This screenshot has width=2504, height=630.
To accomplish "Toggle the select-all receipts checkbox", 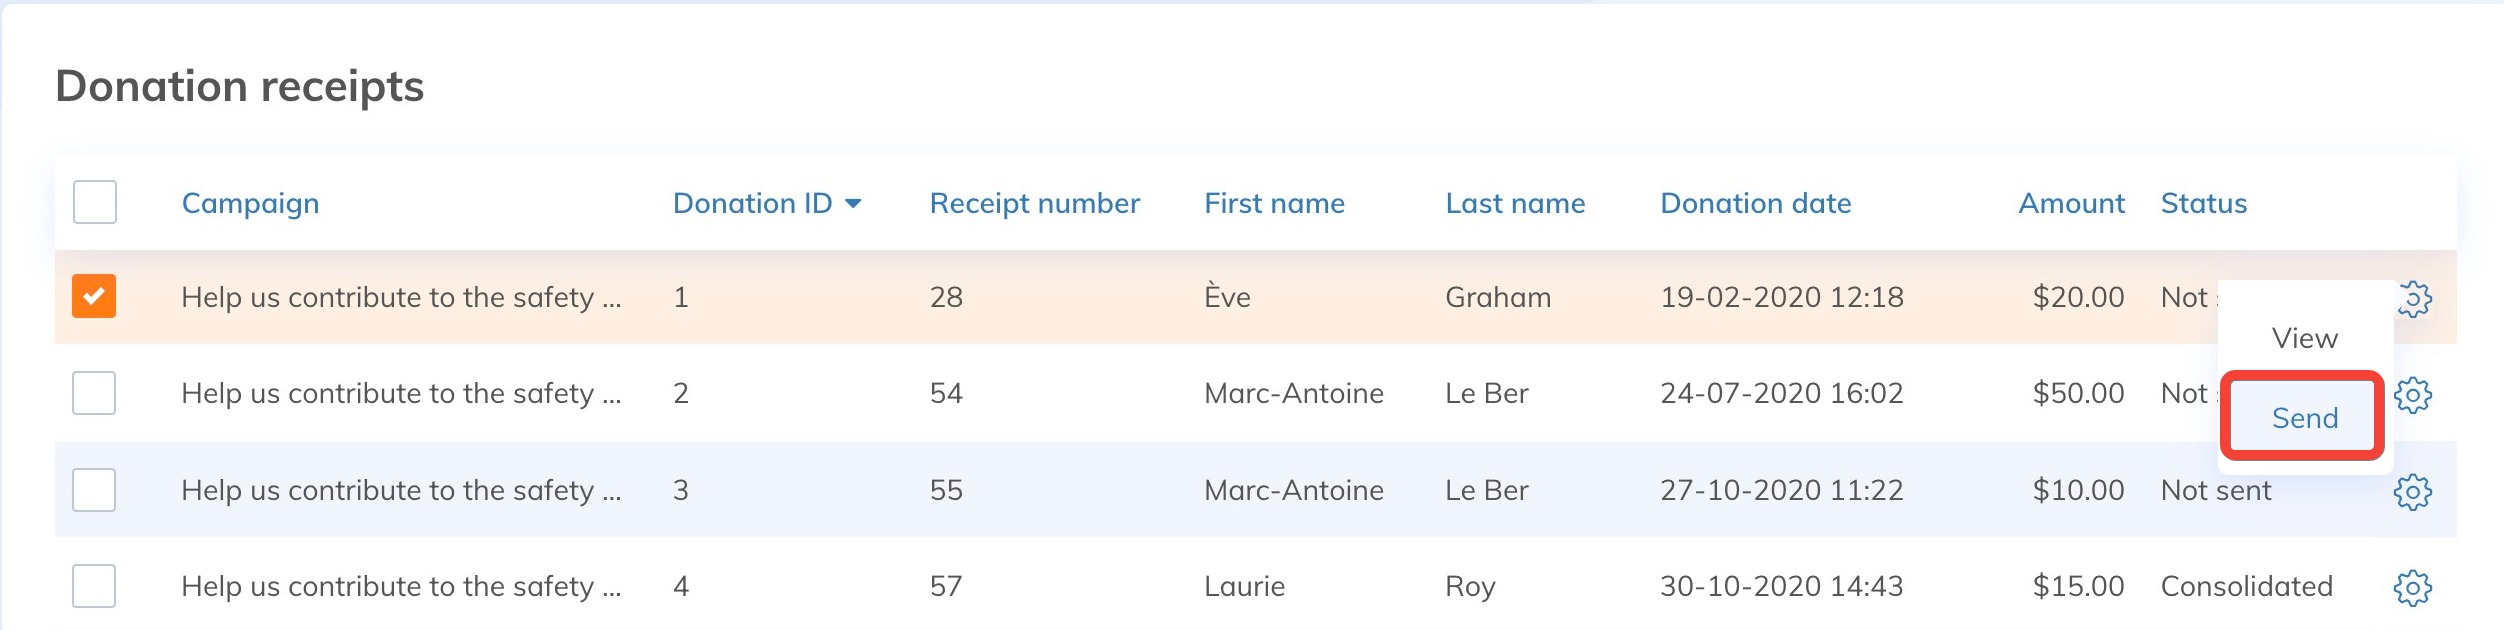I will click(95, 202).
